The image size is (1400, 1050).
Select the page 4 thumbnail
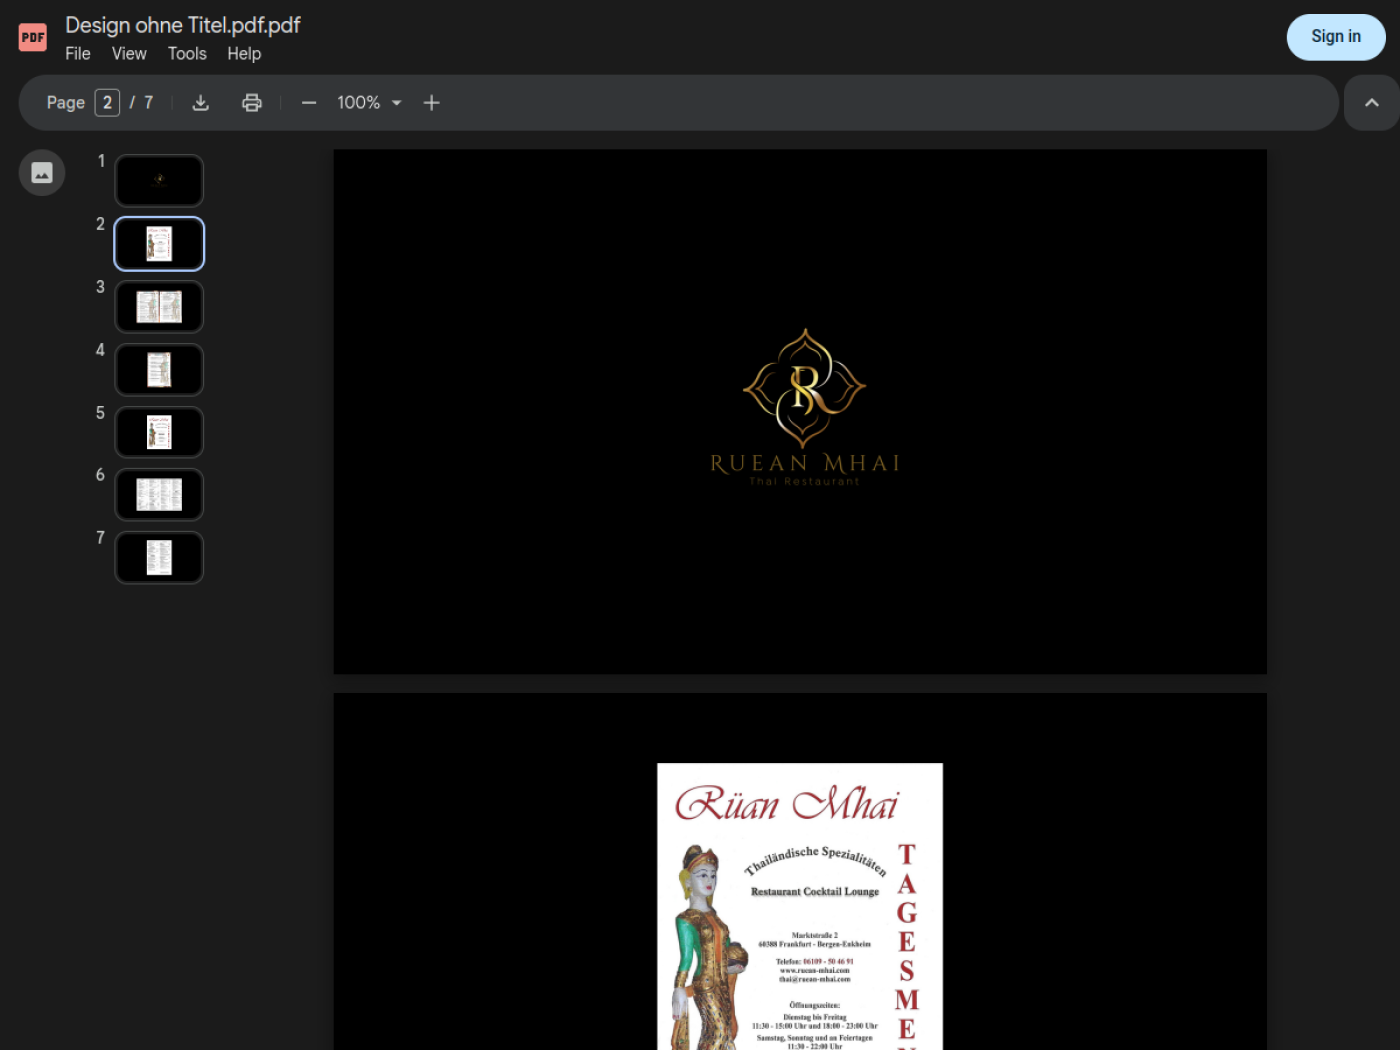click(x=159, y=370)
